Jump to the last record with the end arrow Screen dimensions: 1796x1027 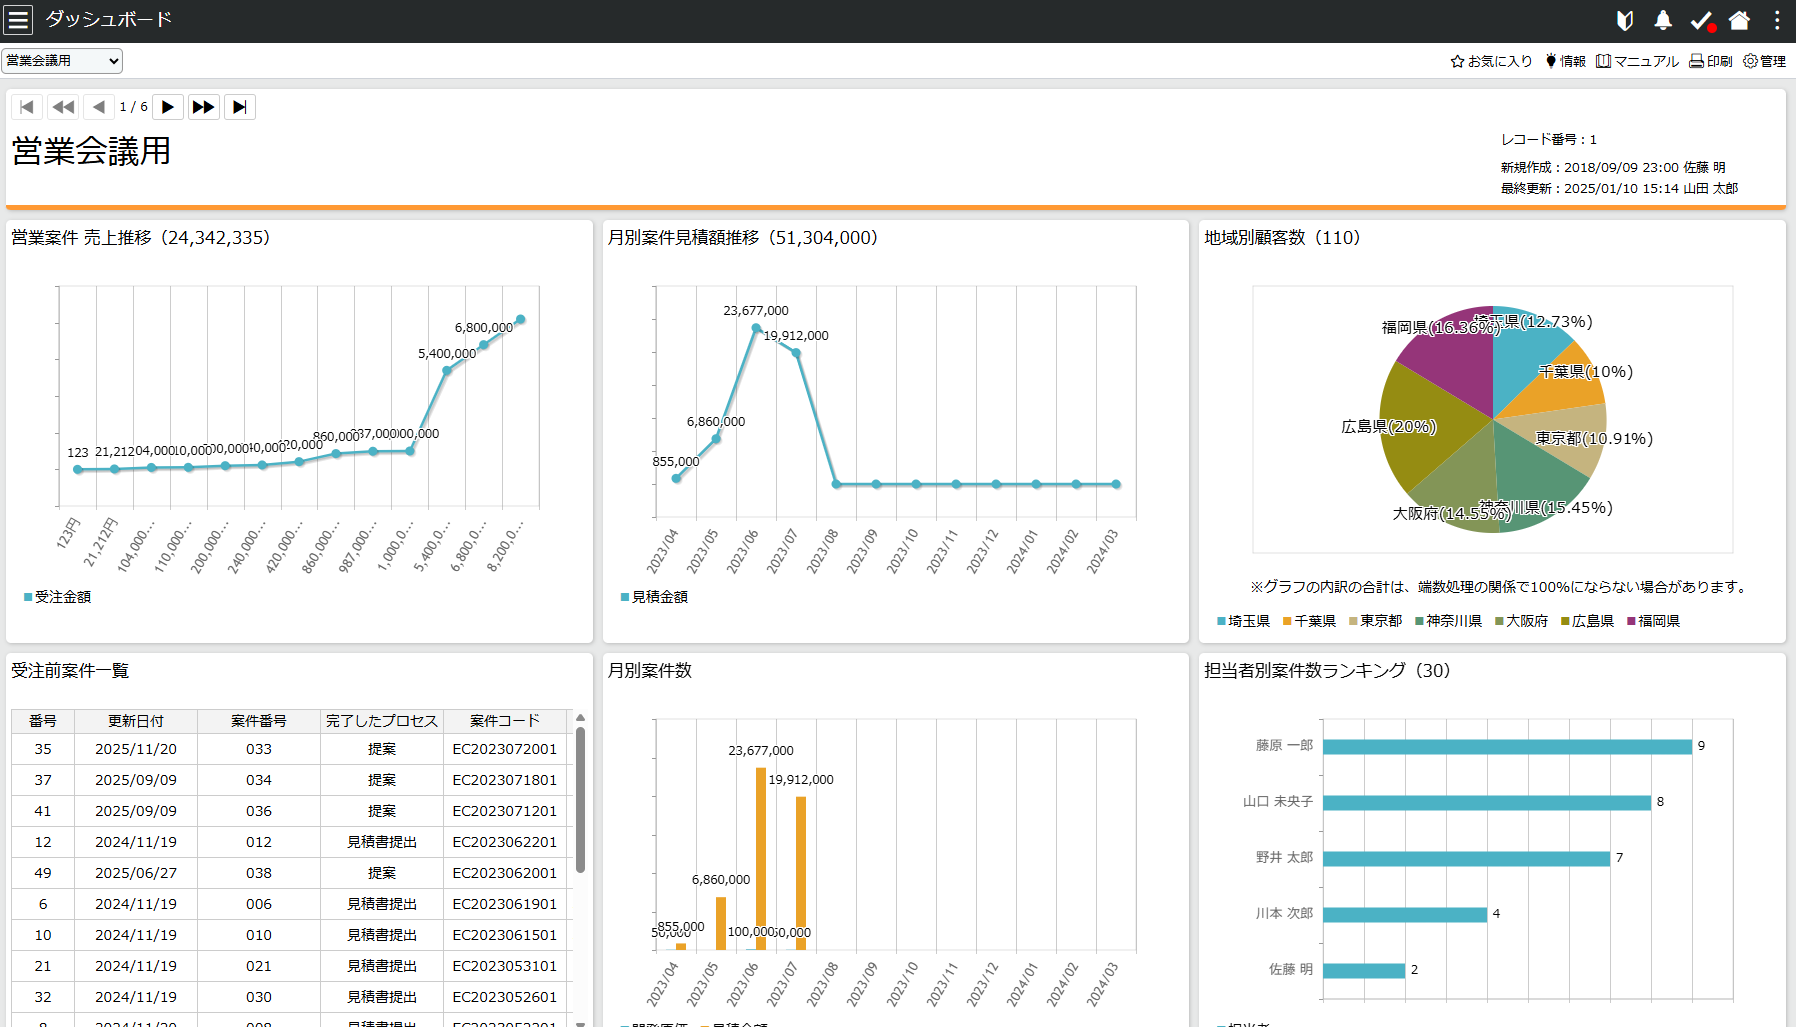[239, 107]
